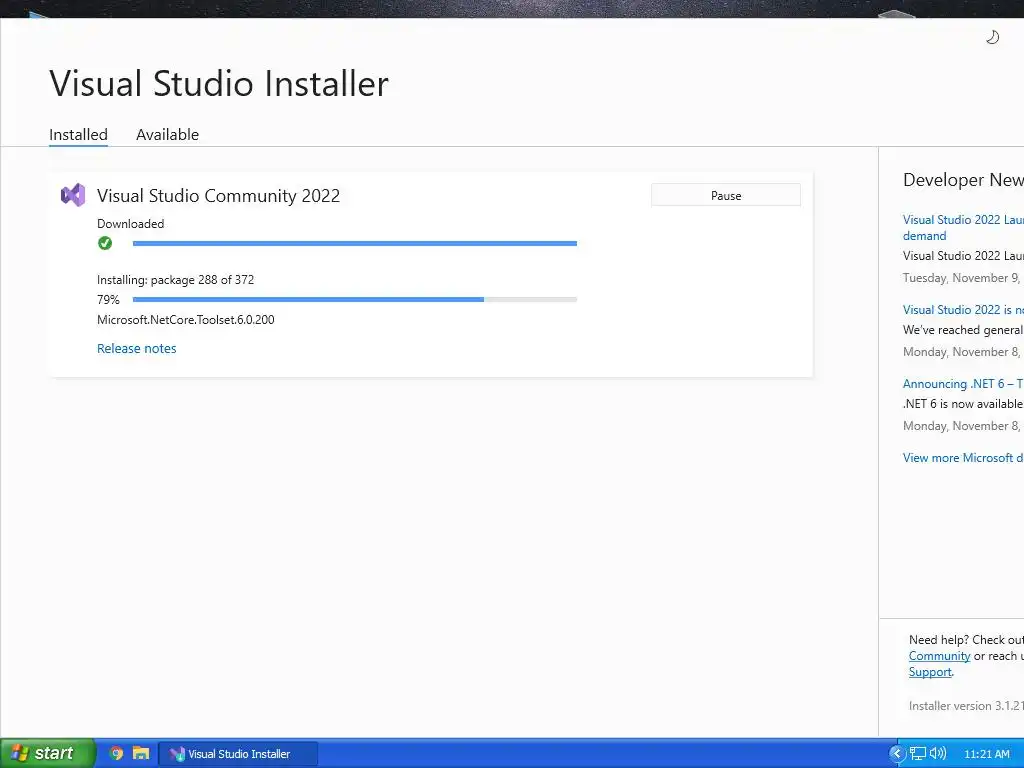Click the 11:21 AM taskbar clock
The width and height of the screenshot is (1024, 768).
coord(987,754)
